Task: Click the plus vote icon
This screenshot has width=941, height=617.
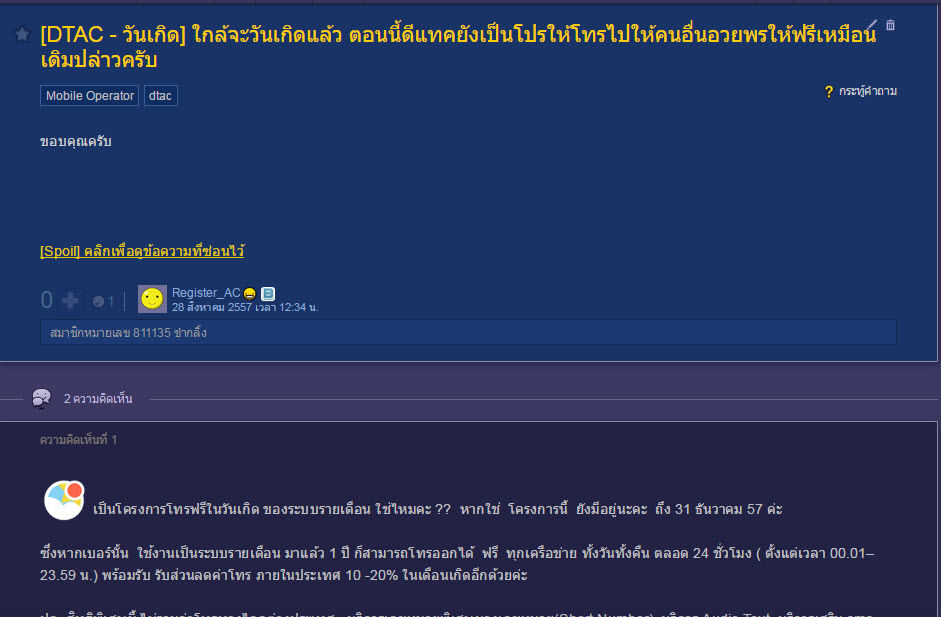Action: [70, 300]
